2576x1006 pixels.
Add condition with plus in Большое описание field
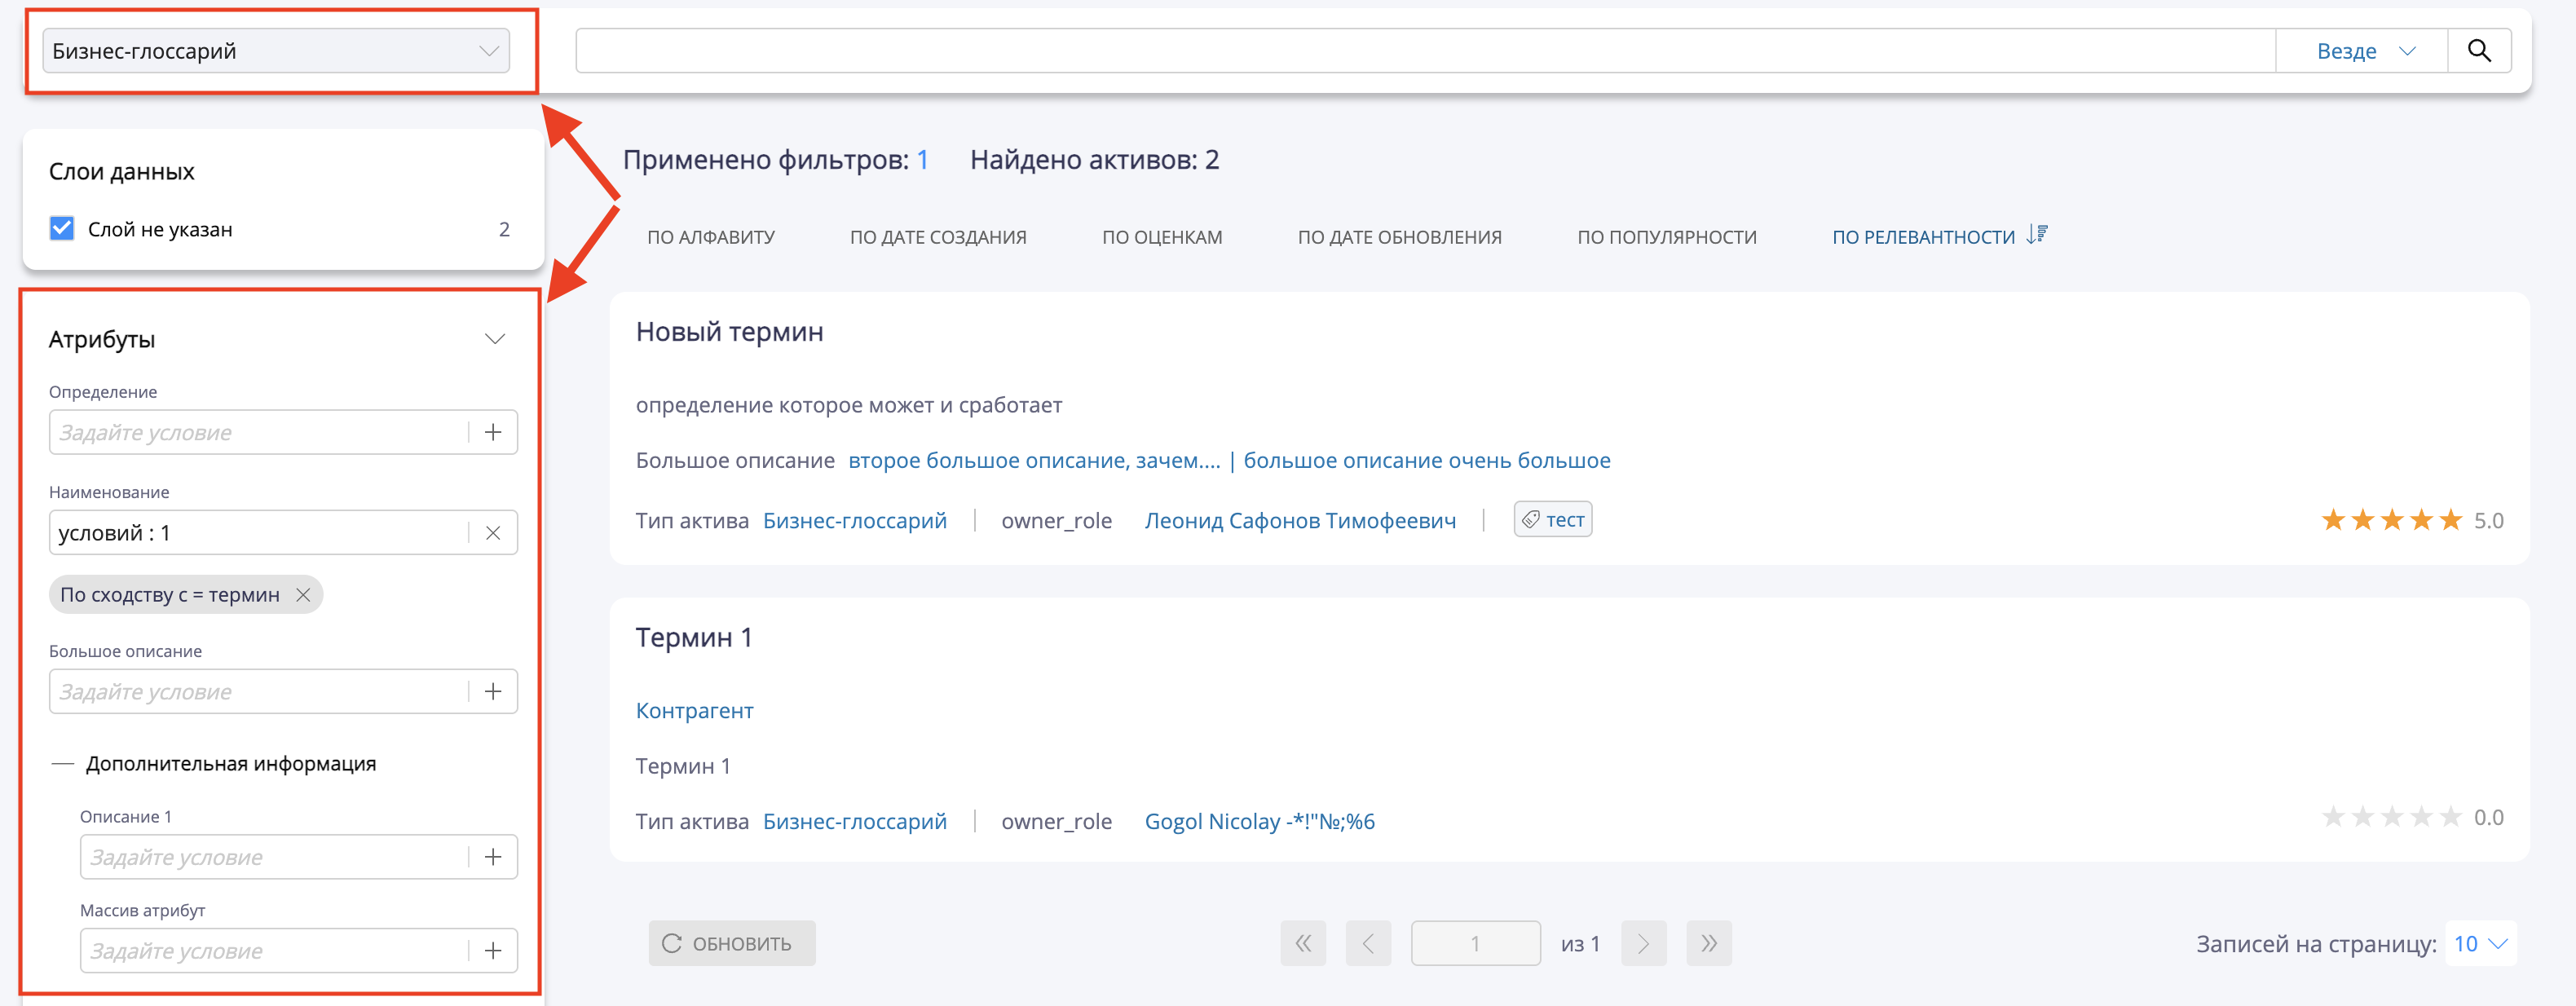coord(493,691)
